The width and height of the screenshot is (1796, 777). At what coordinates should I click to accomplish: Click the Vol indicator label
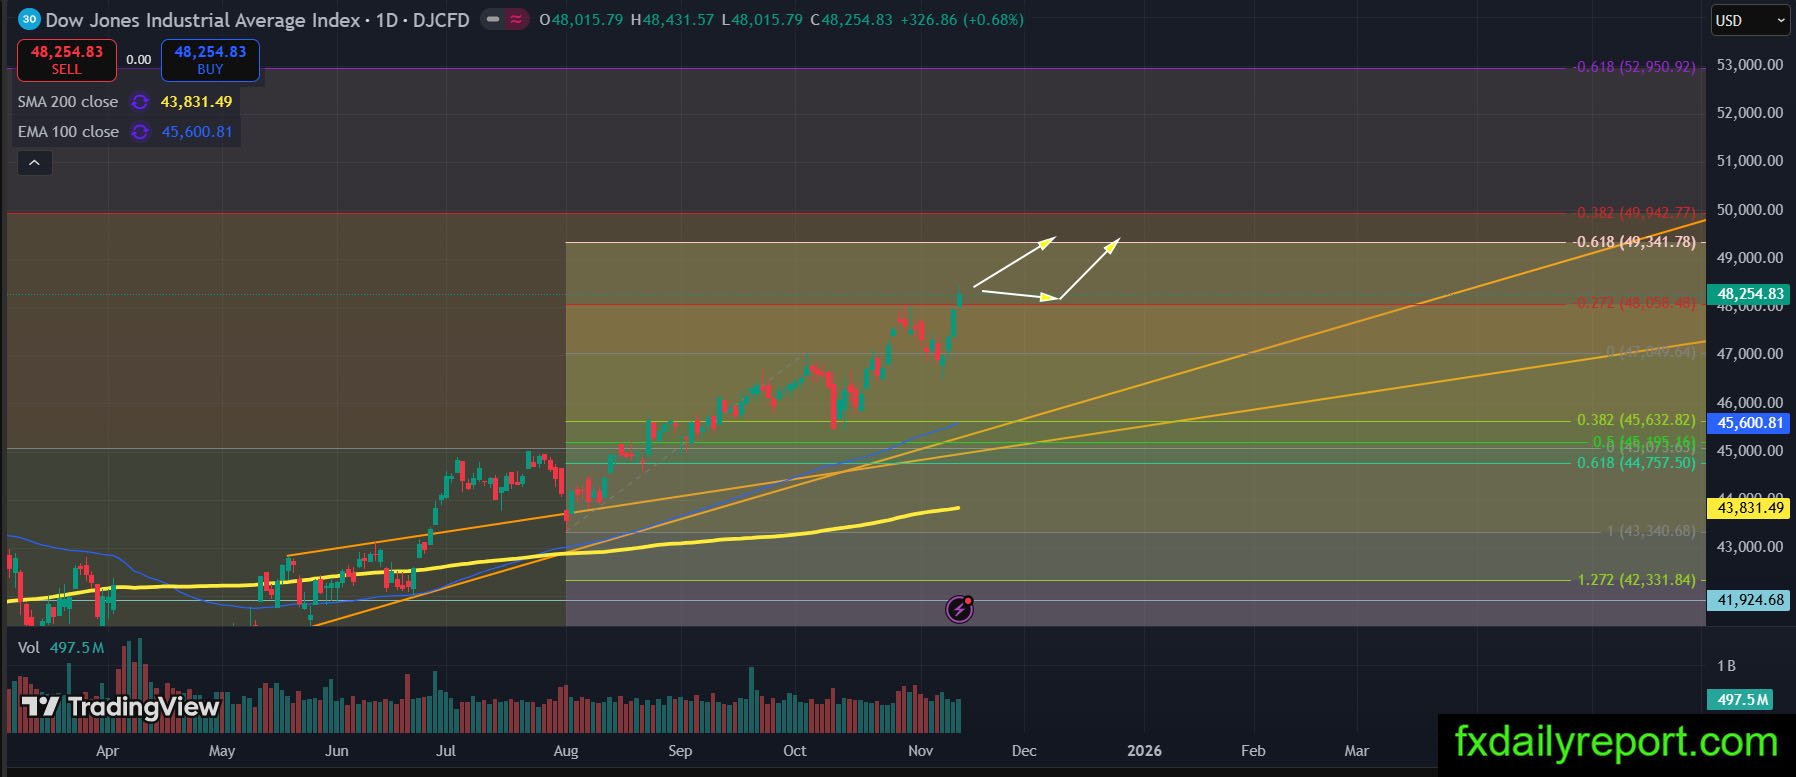[x=29, y=648]
